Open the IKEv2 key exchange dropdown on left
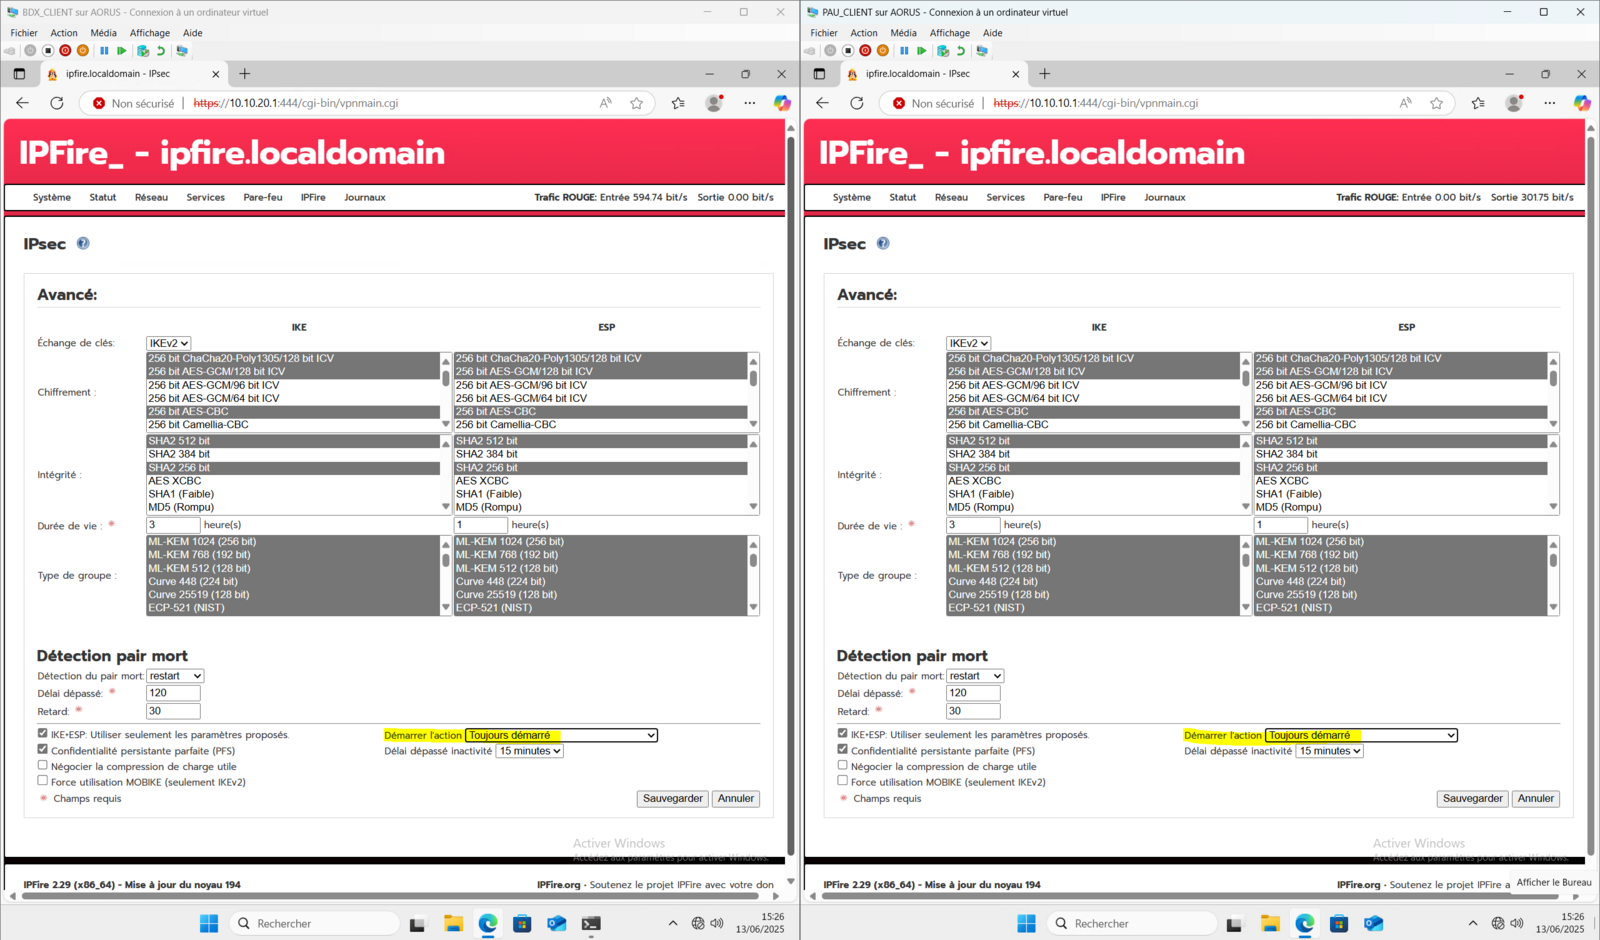This screenshot has height=940, width=1600. pyautogui.click(x=168, y=343)
